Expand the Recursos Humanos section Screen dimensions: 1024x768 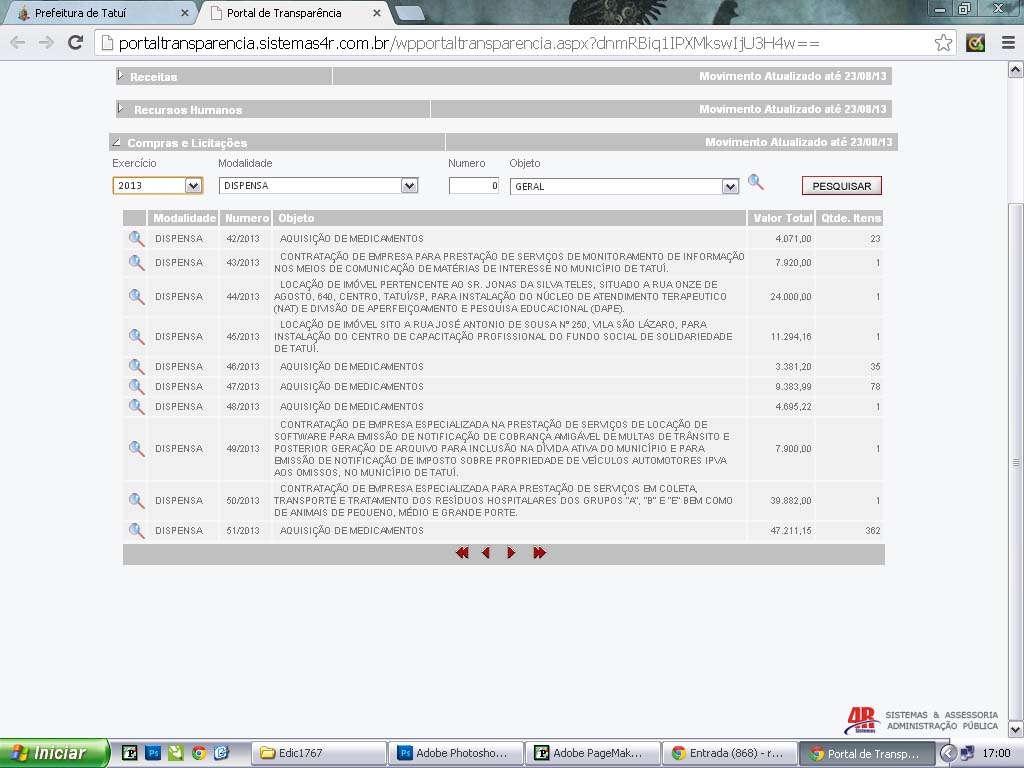[x=121, y=109]
